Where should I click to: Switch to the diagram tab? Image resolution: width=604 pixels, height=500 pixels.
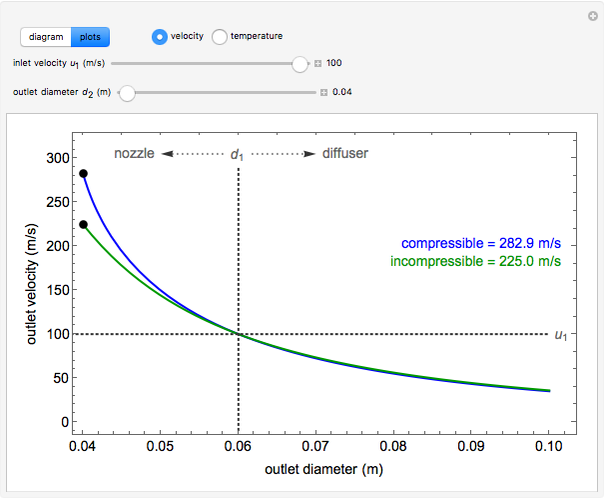[46, 37]
